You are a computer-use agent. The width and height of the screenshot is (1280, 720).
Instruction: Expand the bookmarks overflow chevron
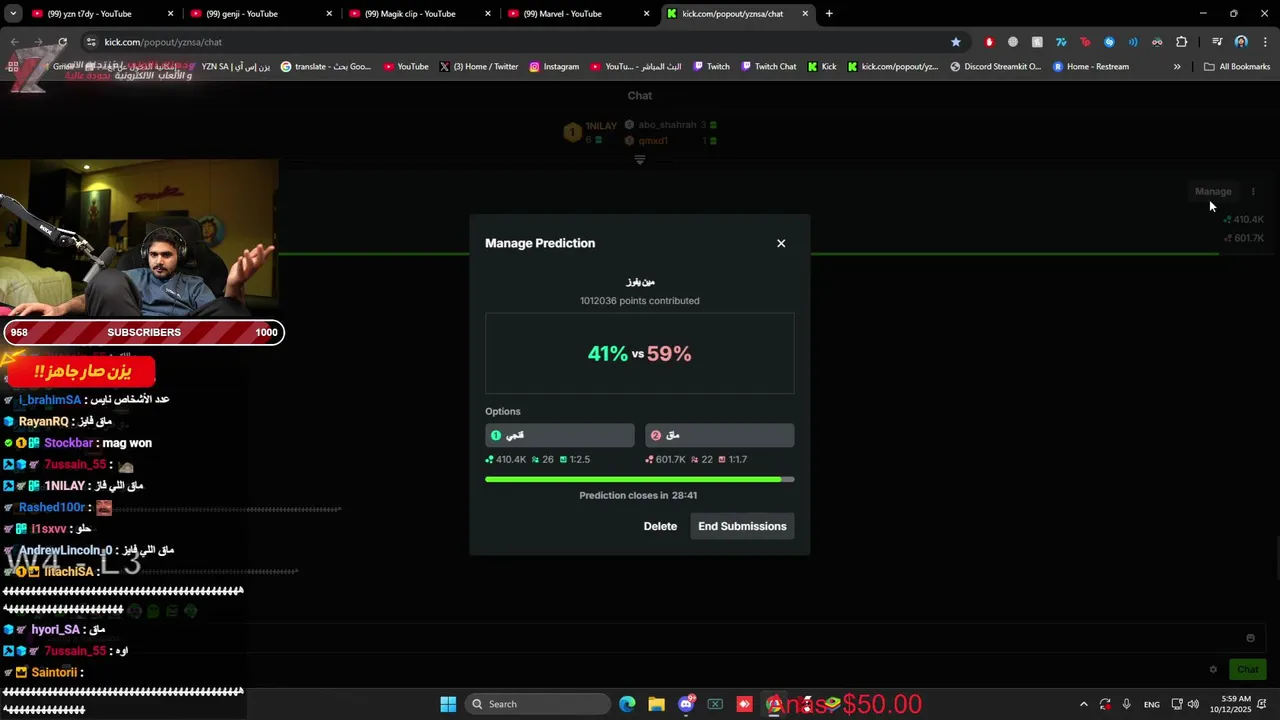pos(1177,67)
